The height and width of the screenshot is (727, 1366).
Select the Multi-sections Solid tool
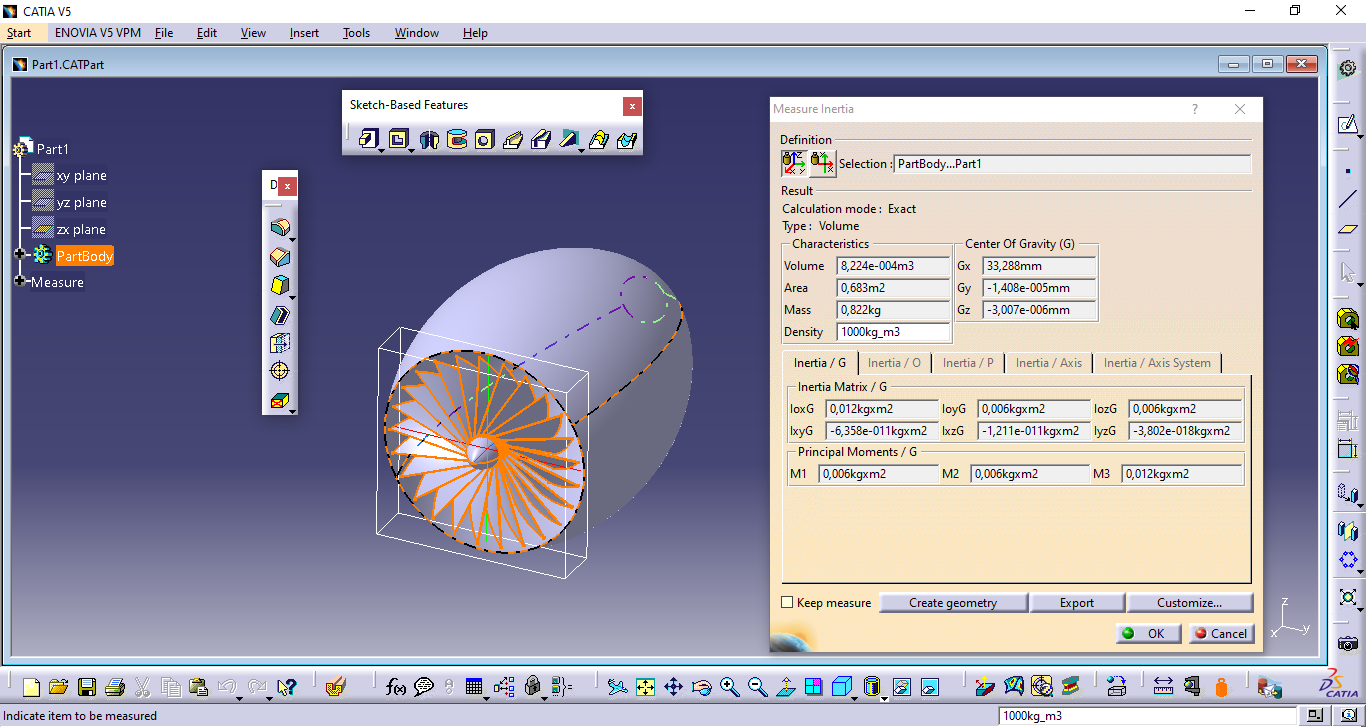[x=598, y=139]
